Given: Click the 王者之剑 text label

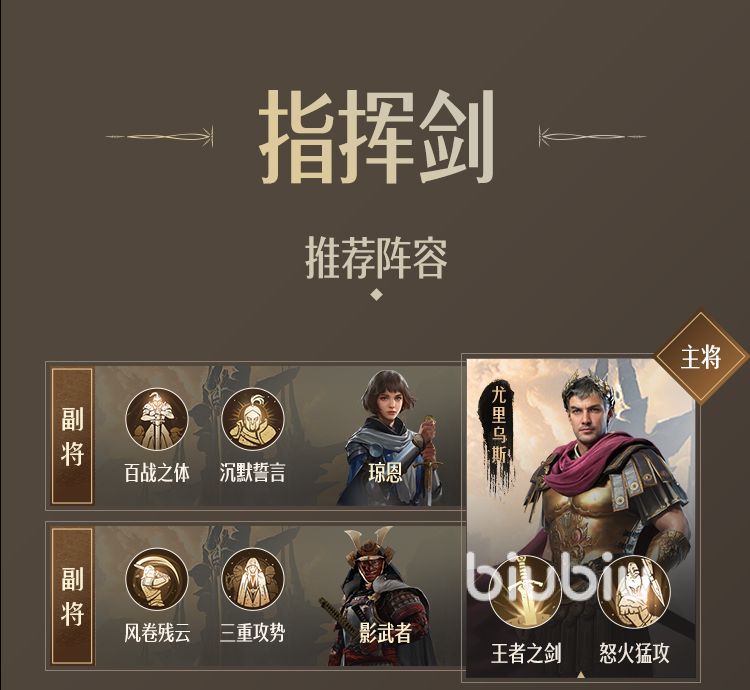Looking at the screenshot, I should pyautogui.click(x=526, y=653).
